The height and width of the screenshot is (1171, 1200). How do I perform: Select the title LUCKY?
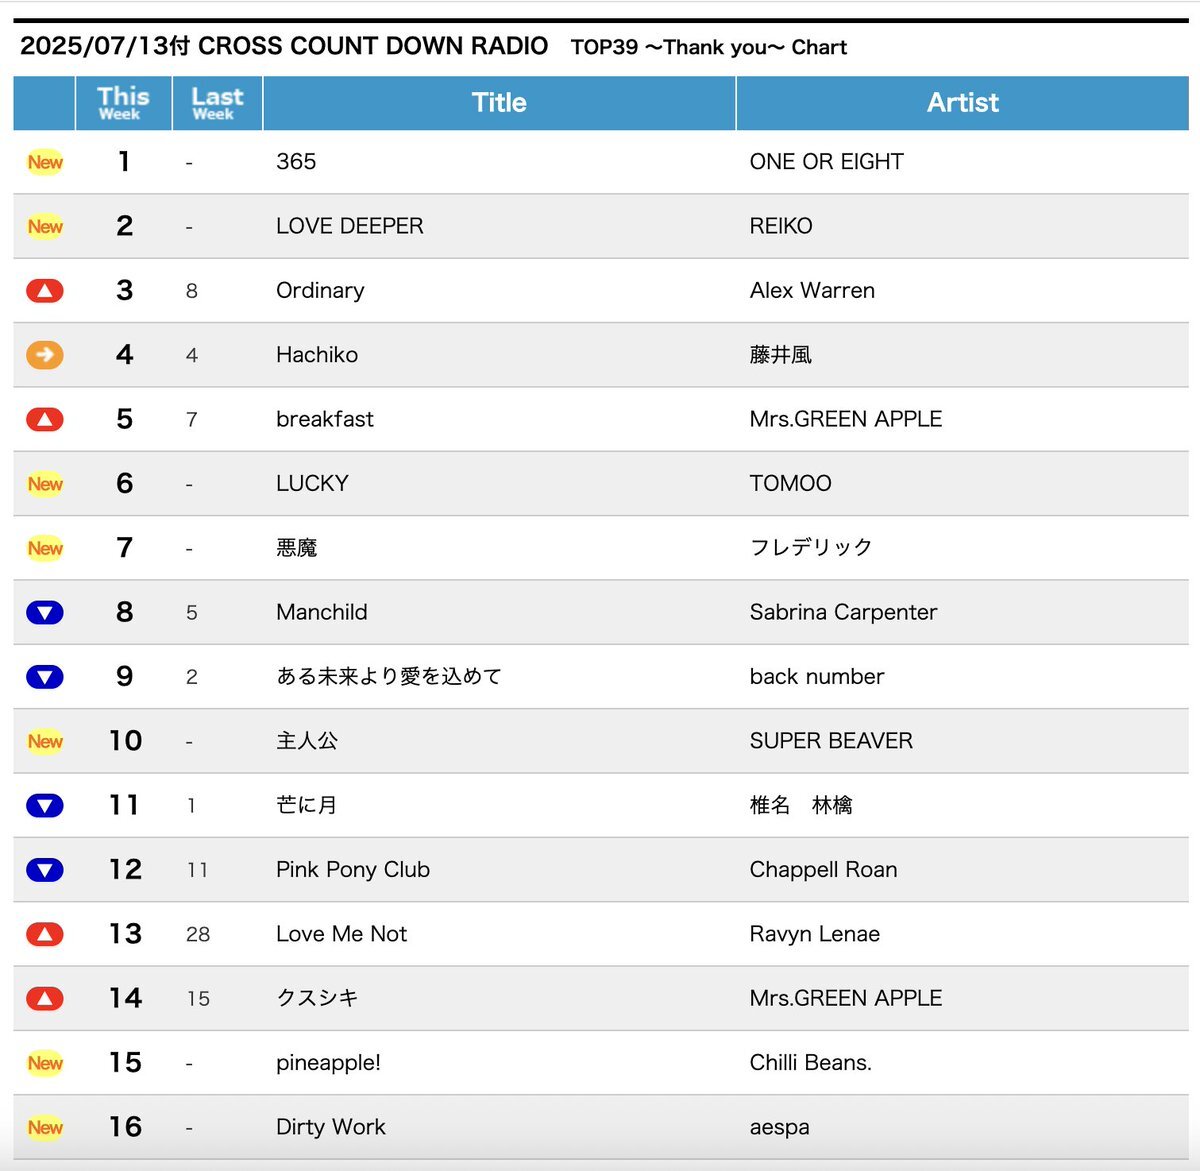point(312,484)
